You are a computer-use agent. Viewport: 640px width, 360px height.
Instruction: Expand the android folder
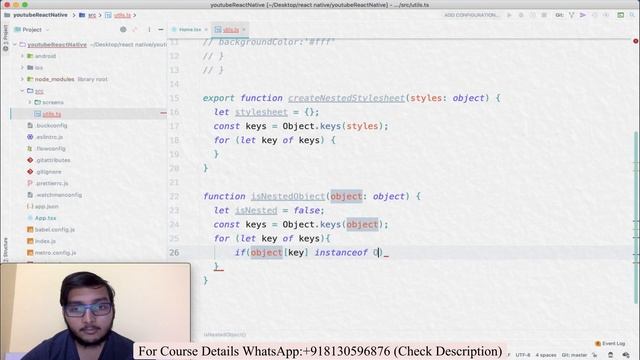(x=22, y=56)
